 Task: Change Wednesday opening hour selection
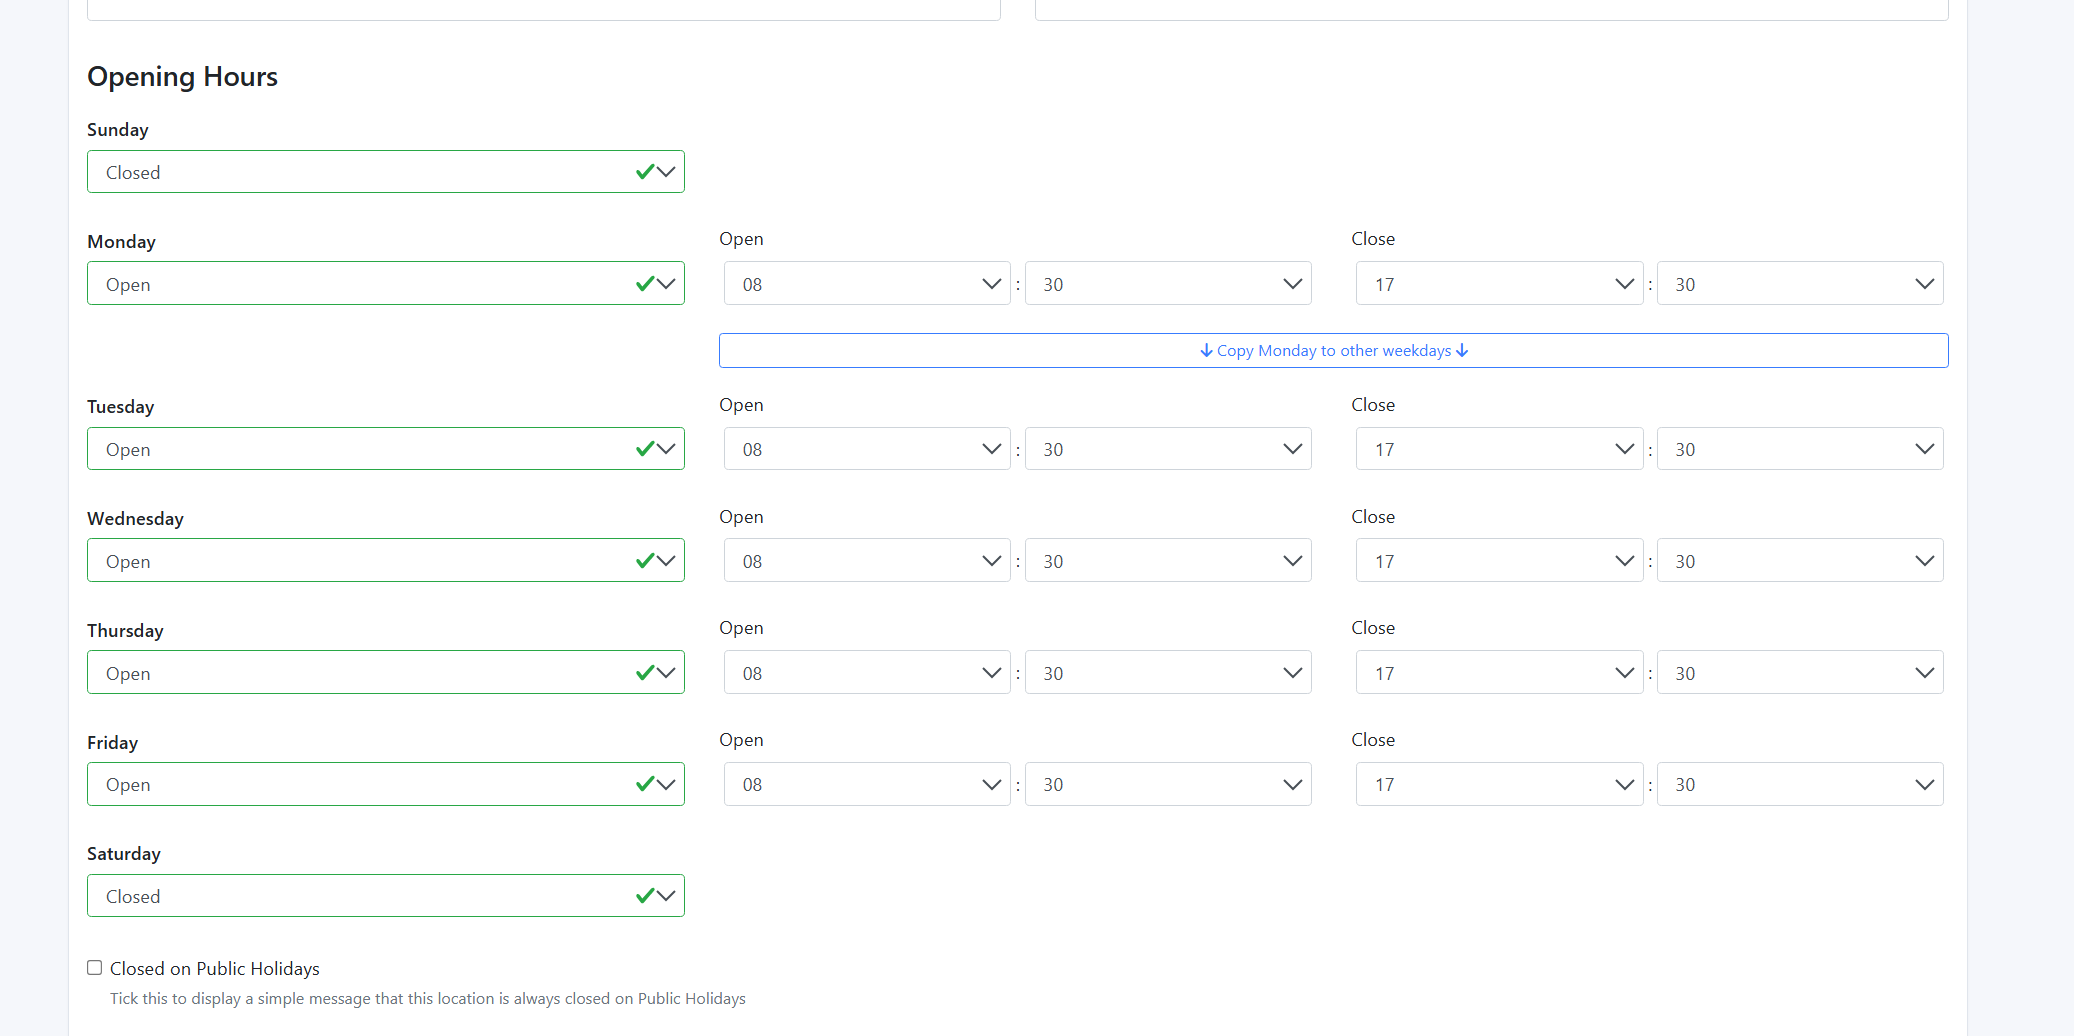pos(867,561)
